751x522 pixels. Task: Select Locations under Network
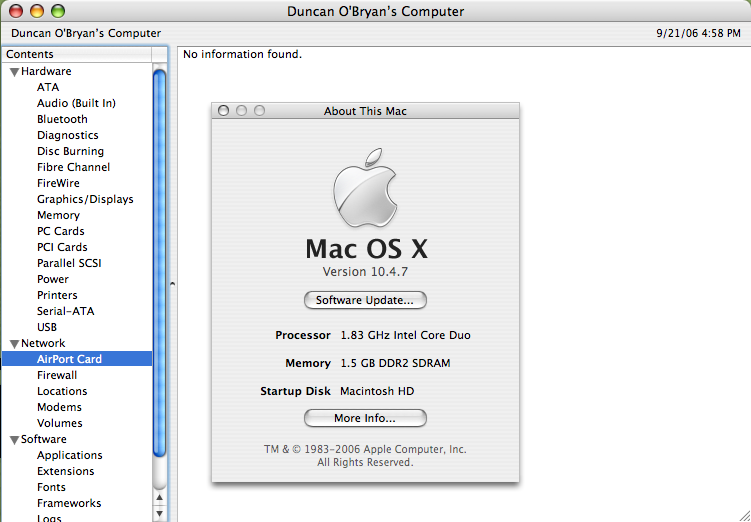pos(62,391)
